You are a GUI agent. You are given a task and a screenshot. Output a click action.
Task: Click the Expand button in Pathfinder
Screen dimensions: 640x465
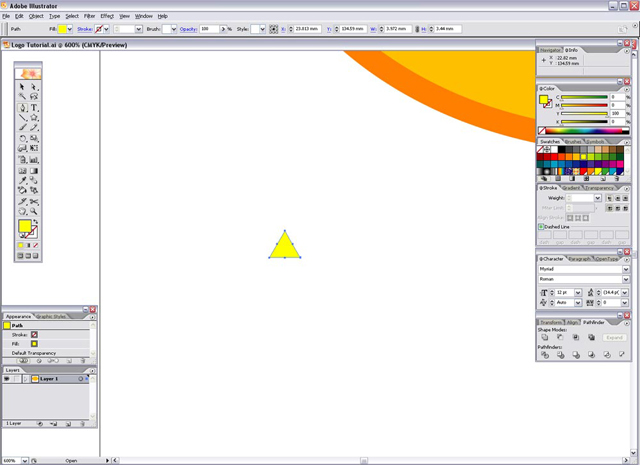[x=614, y=338]
